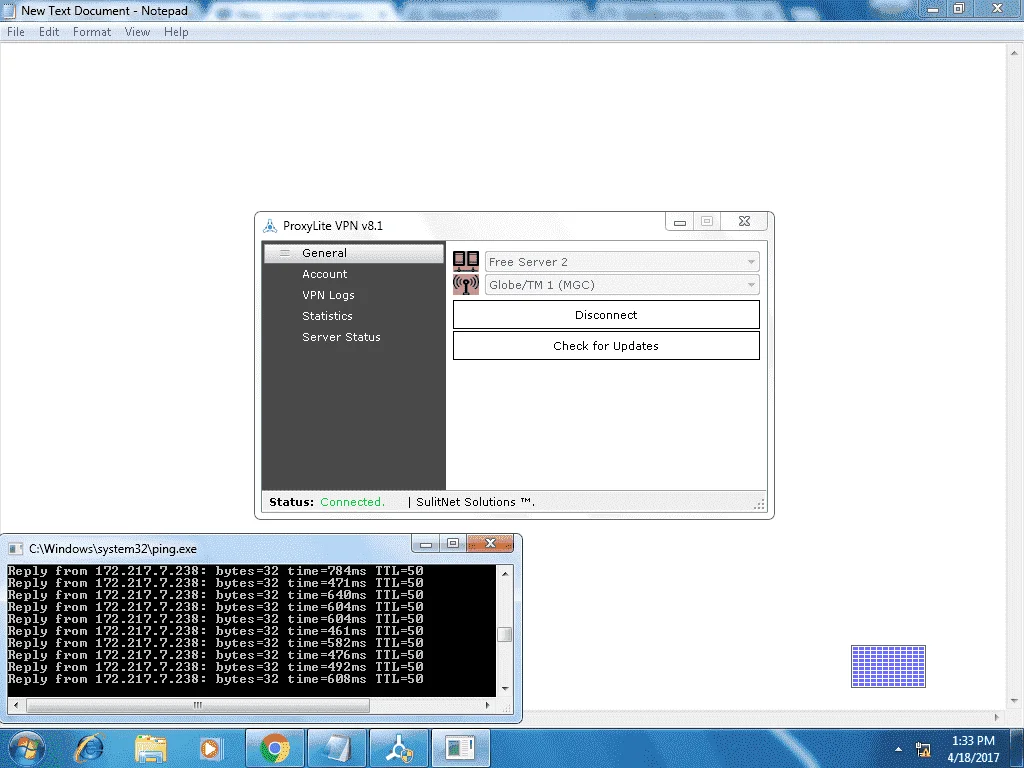Click Notepad vertical scroll down arrow
The width and height of the screenshot is (1024, 768).
pos(1014,701)
